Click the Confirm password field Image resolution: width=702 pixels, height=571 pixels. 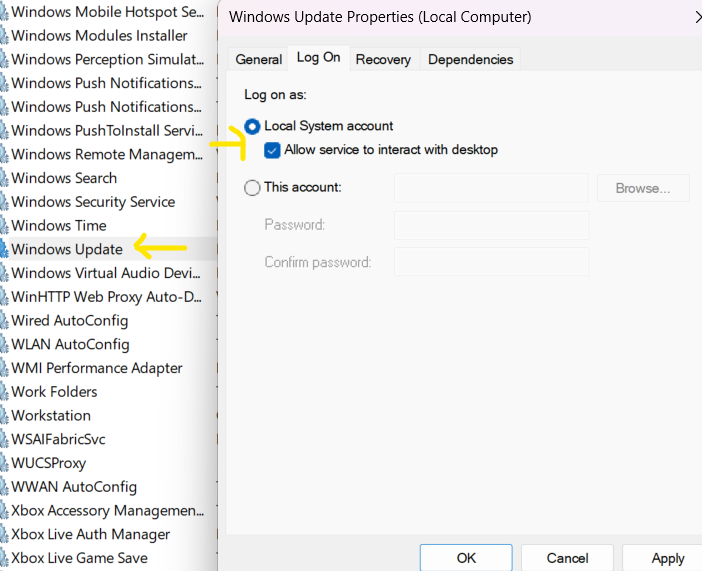491,262
